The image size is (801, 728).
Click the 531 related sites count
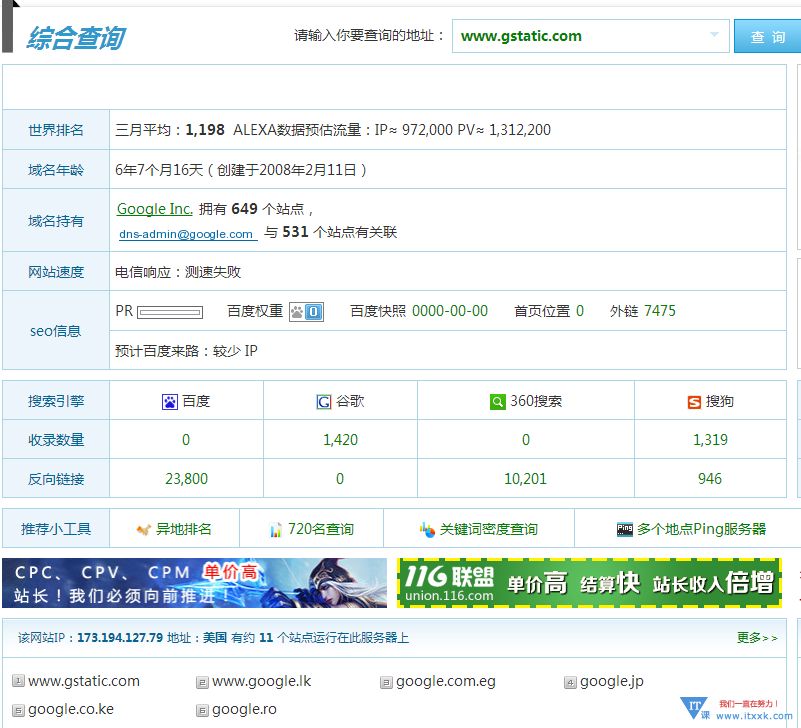click(x=295, y=232)
